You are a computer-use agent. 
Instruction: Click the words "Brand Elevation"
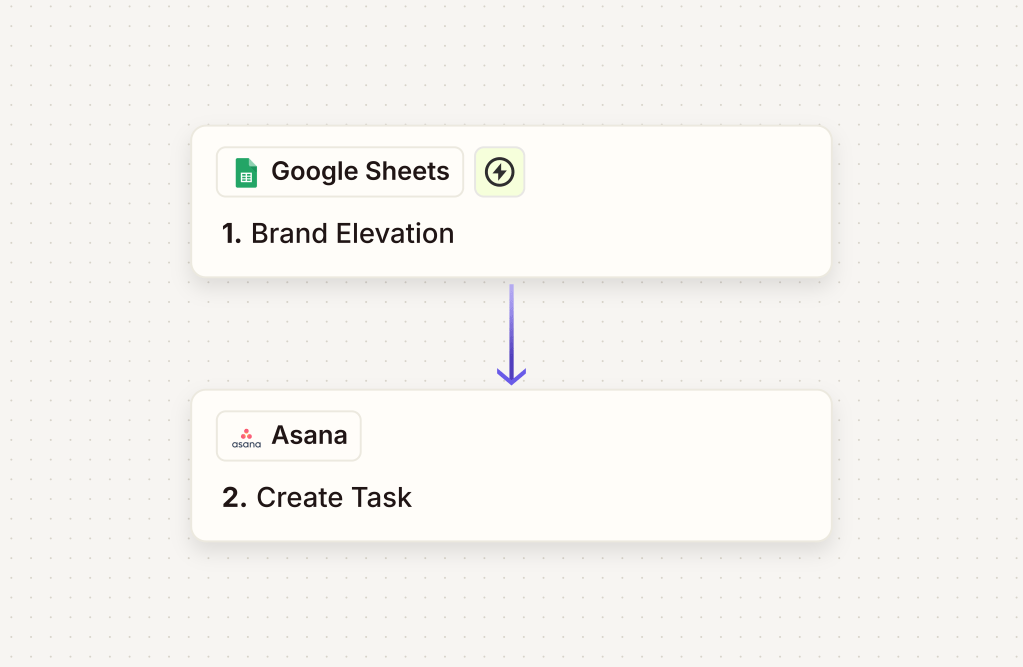tap(352, 234)
